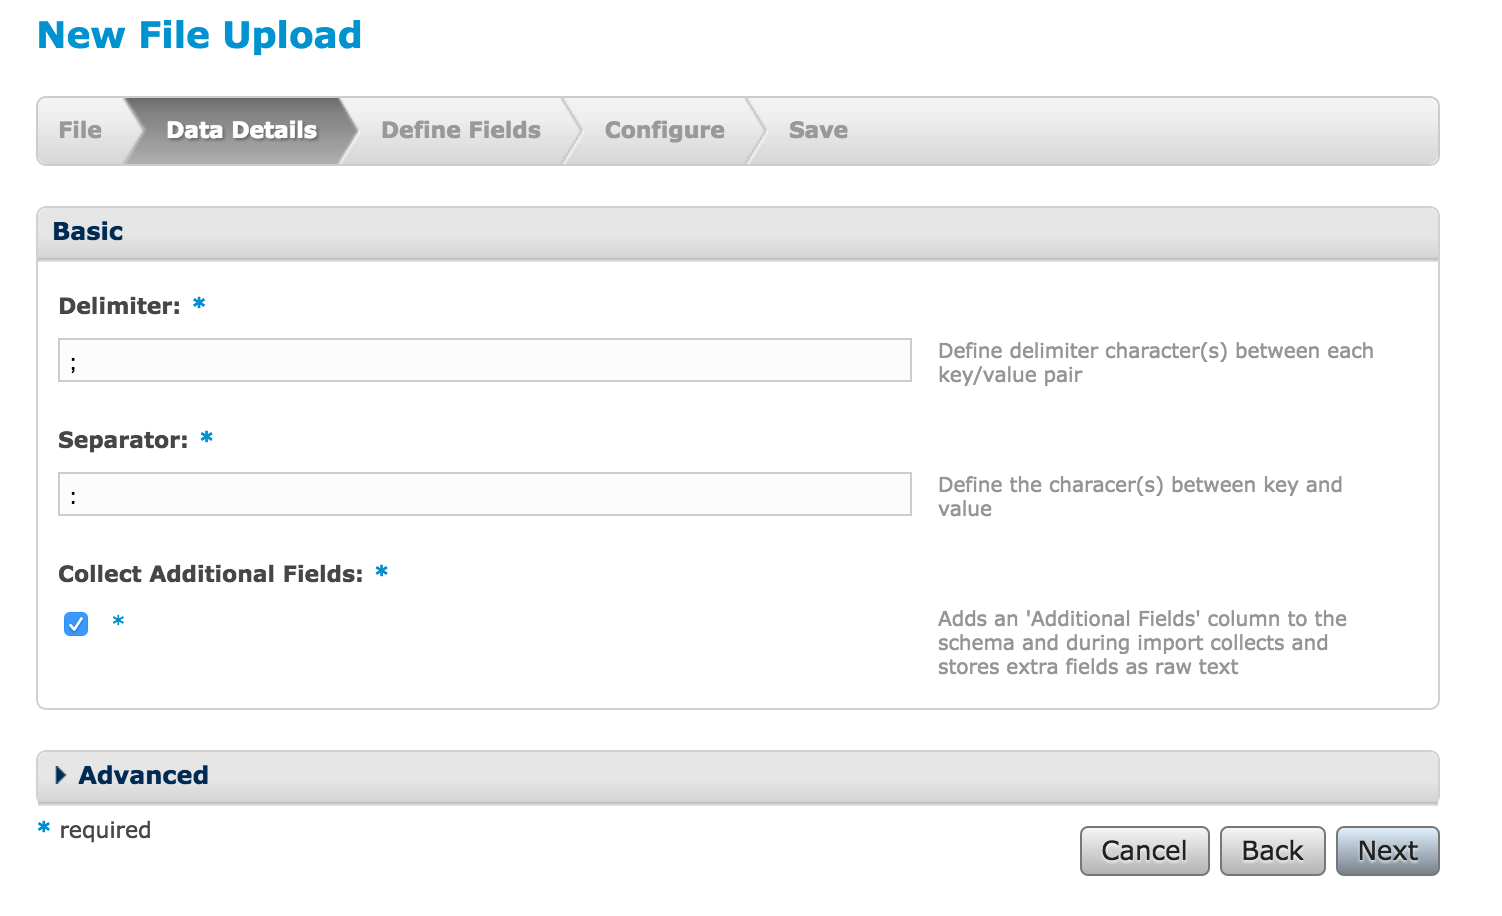Click the required legend asterisk
Viewport: 1502px width, 916px height.
click(43, 828)
